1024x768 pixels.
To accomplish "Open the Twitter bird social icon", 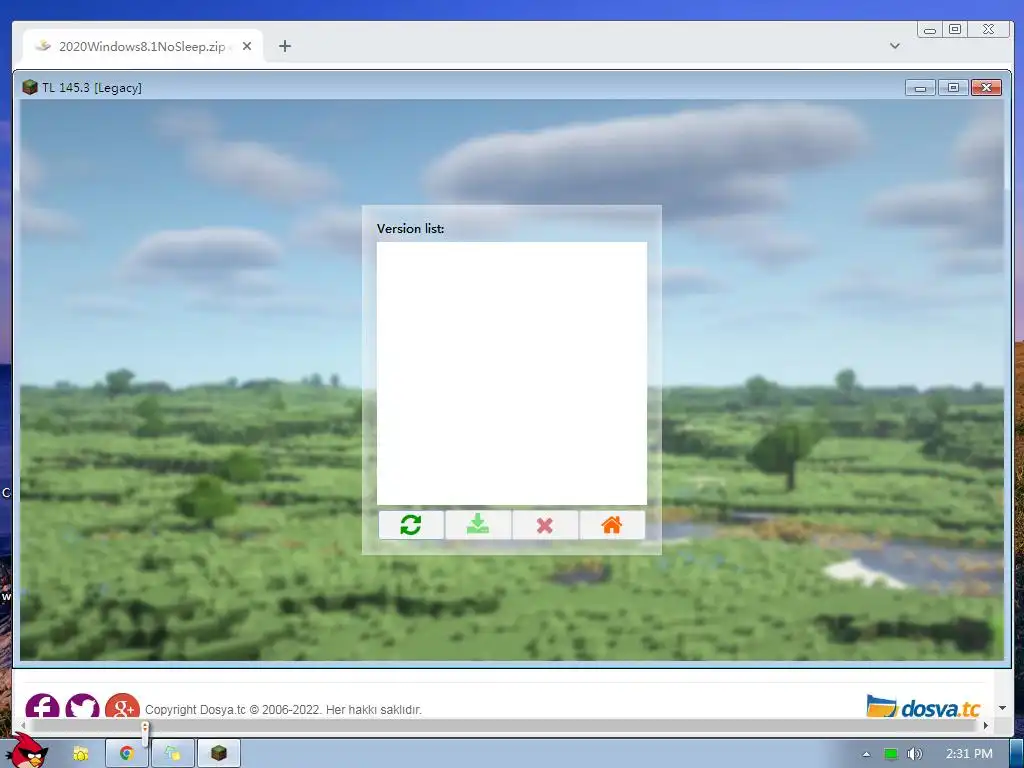I will point(82,705).
